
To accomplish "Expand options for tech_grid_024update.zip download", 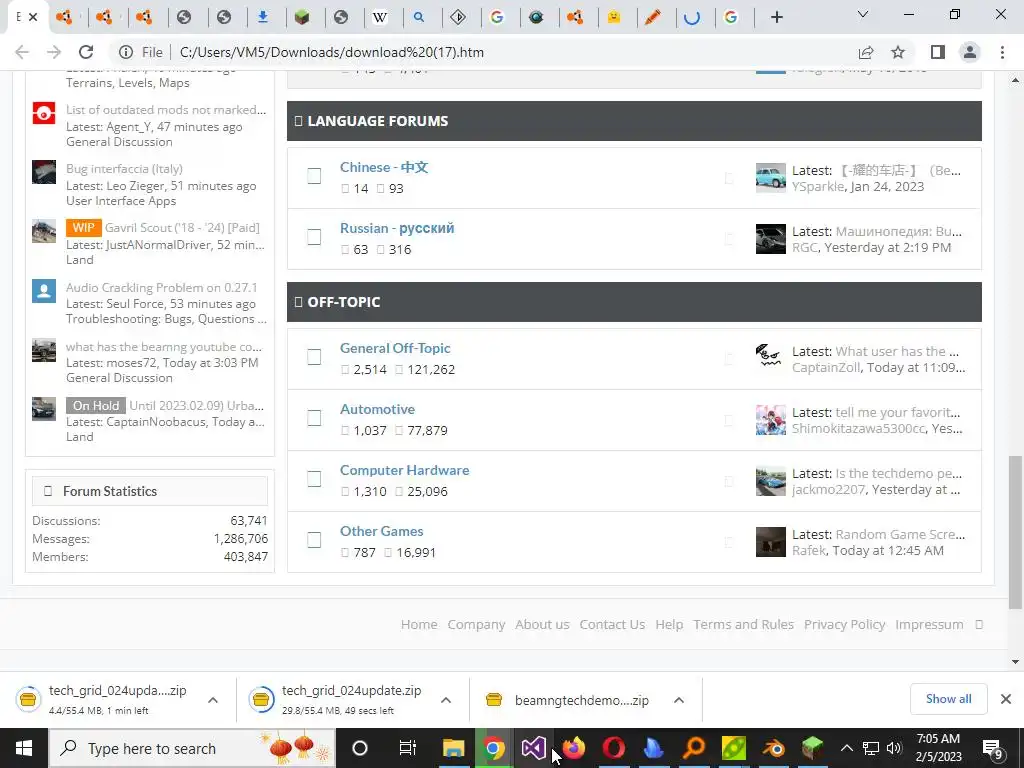I will point(446,700).
